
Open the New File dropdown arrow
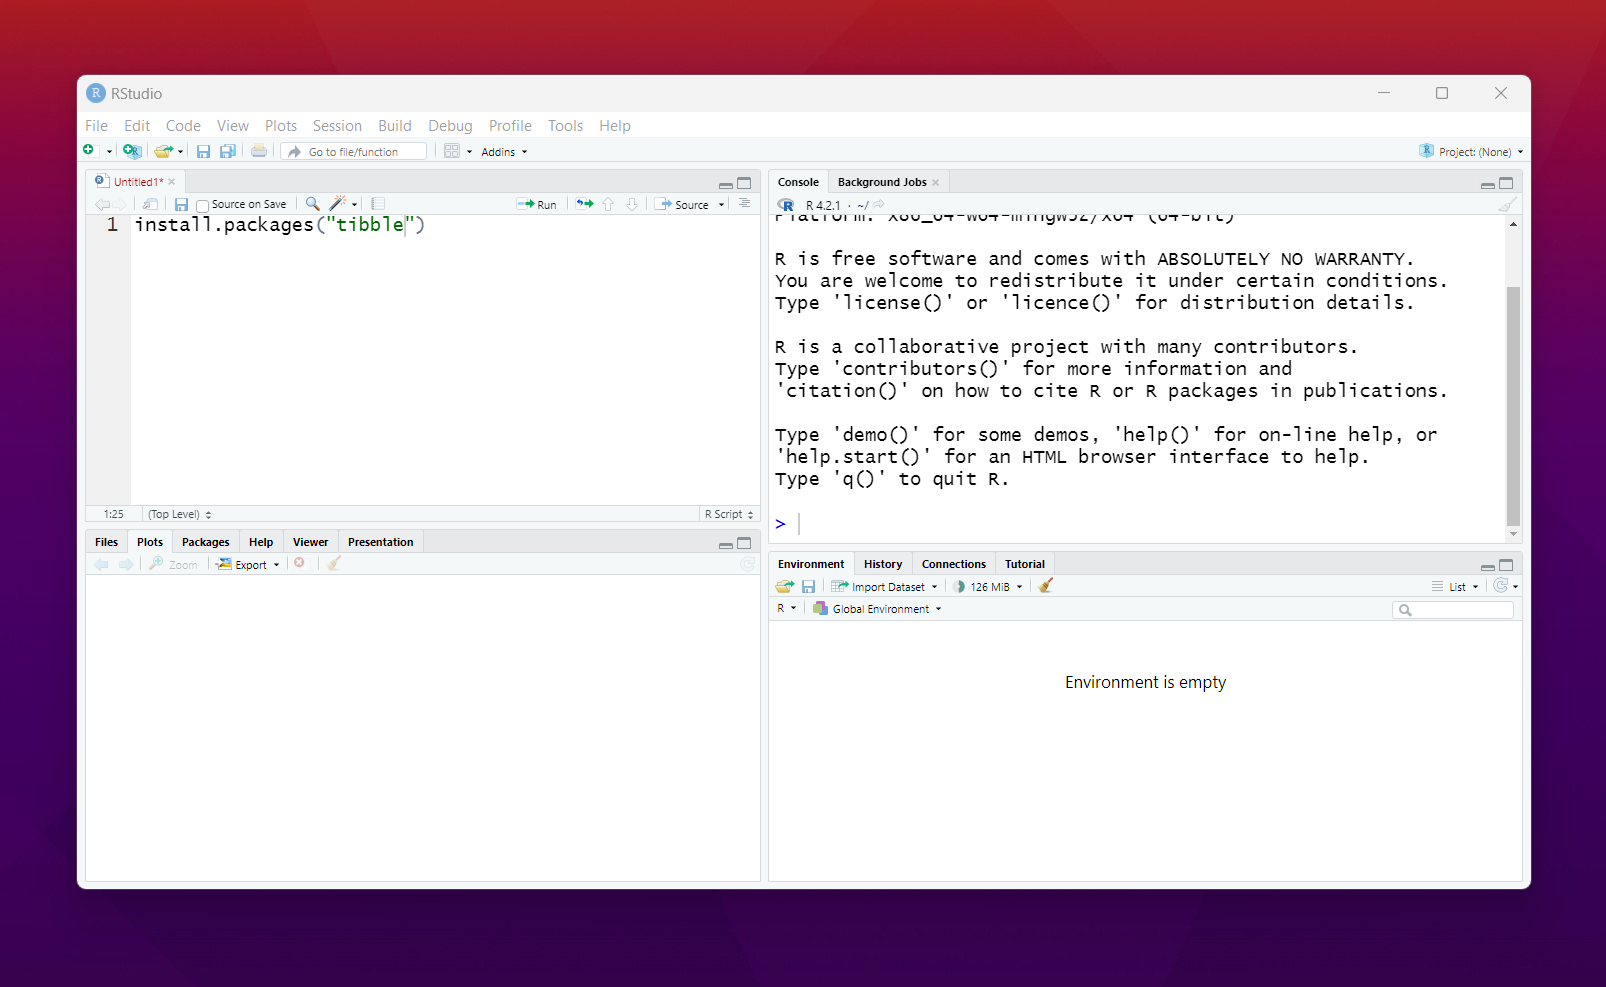coord(109,152)
